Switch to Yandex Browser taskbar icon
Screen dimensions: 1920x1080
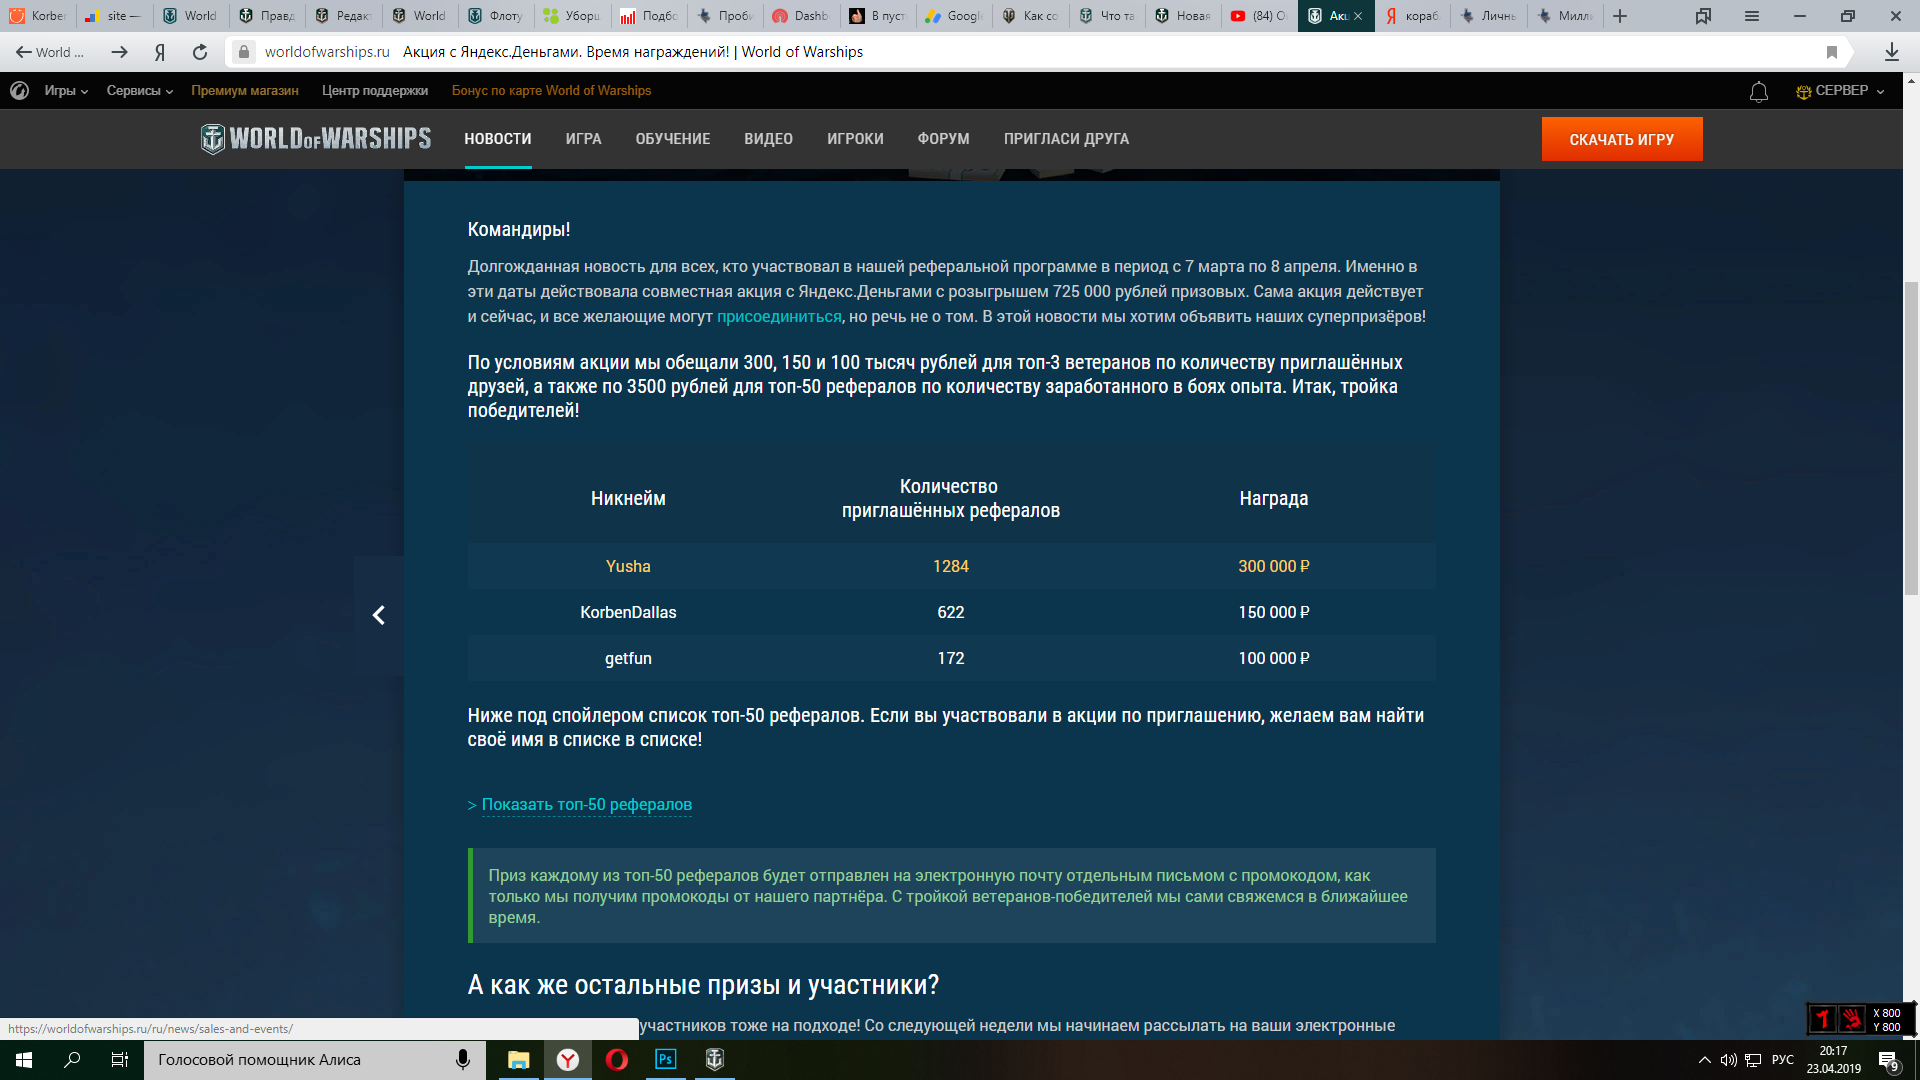point(568,1060)
